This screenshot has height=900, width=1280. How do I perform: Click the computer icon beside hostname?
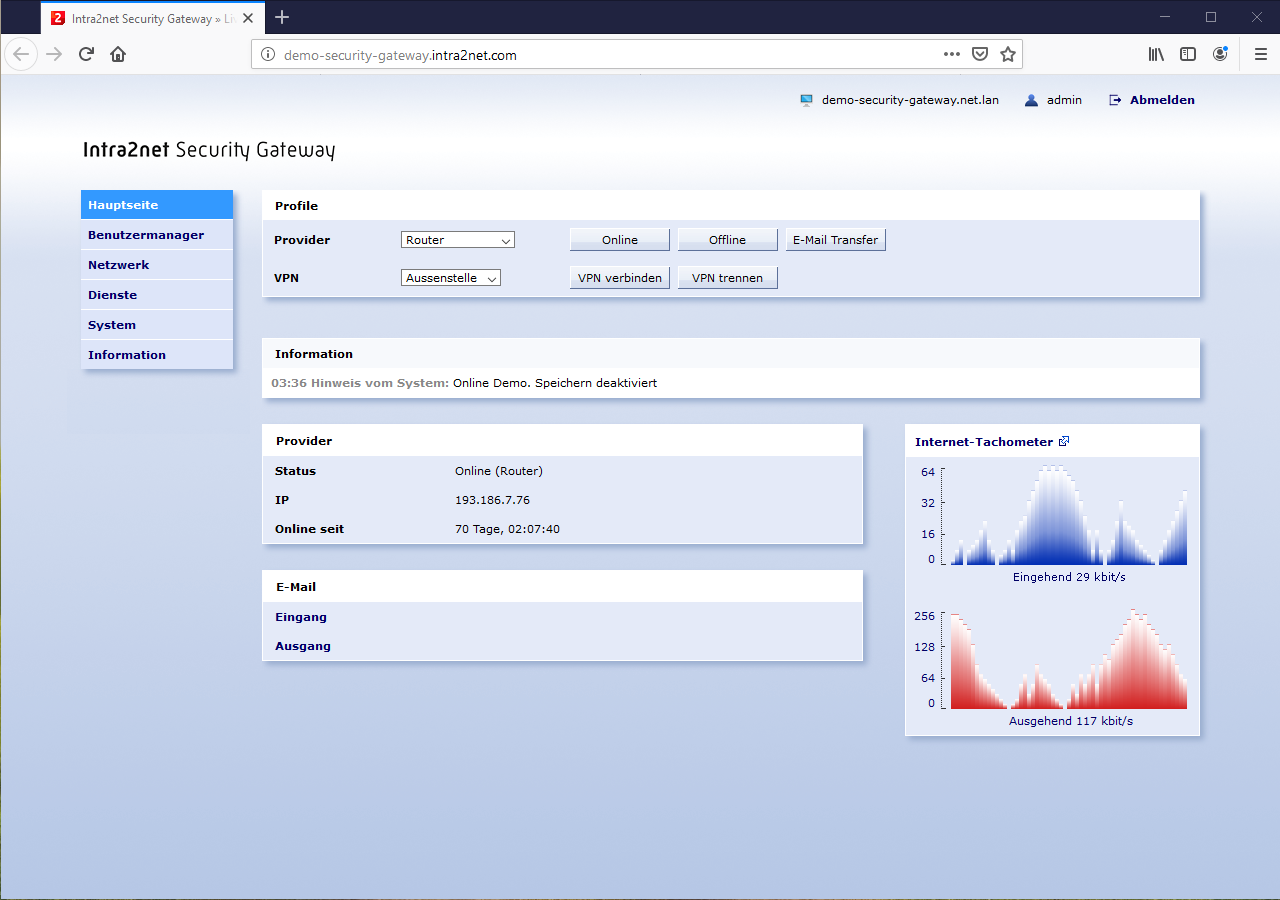click(x=806, y=100)
